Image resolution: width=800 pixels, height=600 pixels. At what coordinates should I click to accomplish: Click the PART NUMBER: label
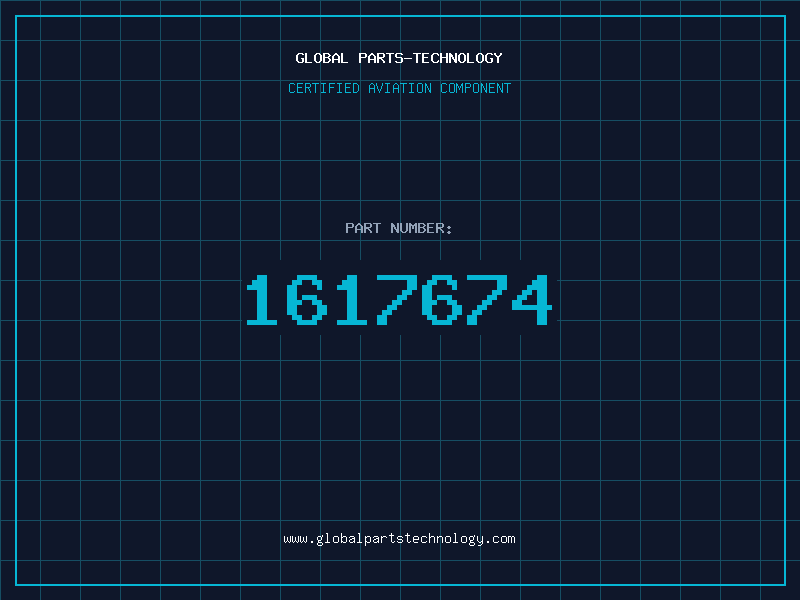pos(399,228)
